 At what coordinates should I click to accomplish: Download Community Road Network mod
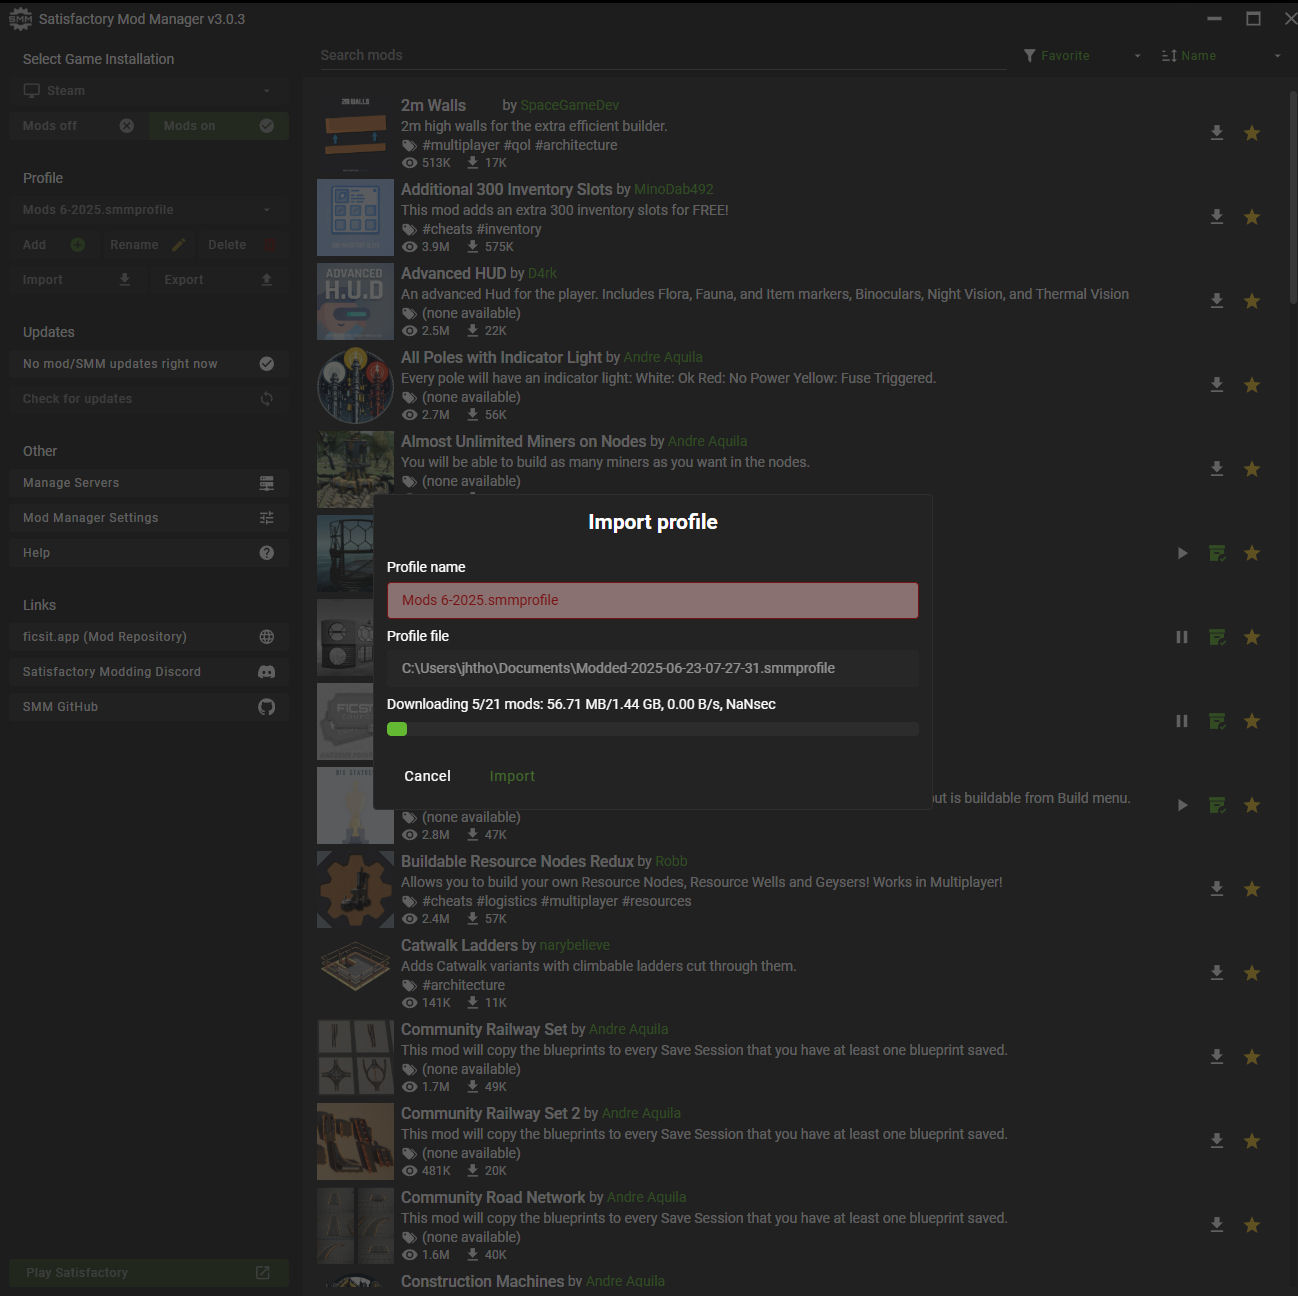pos(1217,1225)
